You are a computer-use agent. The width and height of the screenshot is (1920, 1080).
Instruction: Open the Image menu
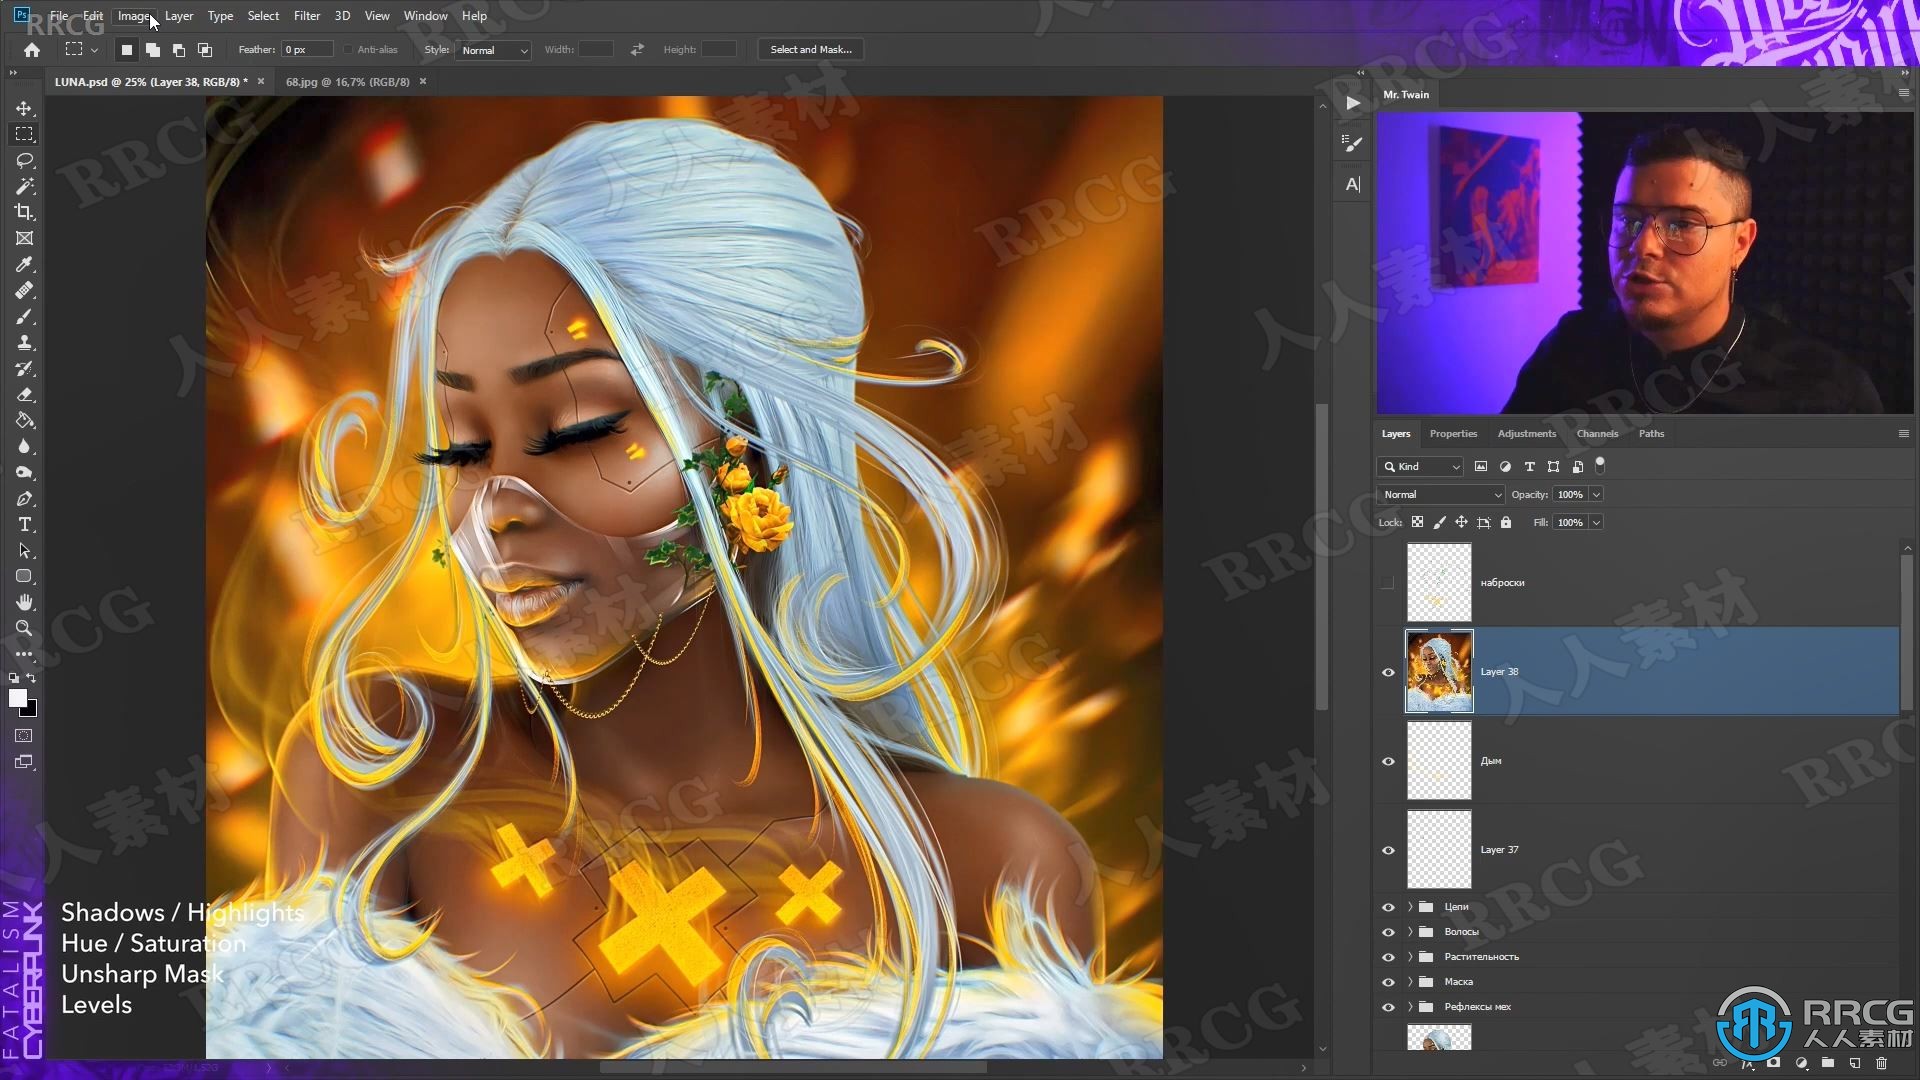(135, 15)
